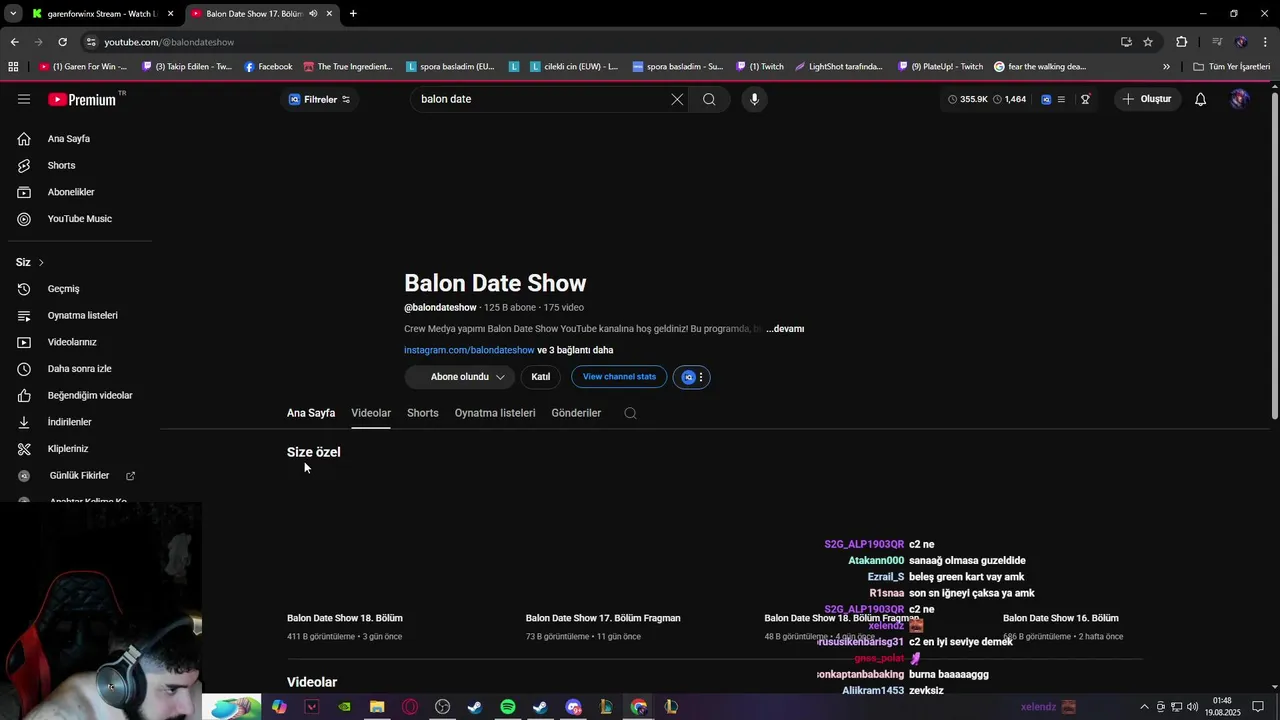
Task: Switch to the Videolar tab
Action: point(371,413)
